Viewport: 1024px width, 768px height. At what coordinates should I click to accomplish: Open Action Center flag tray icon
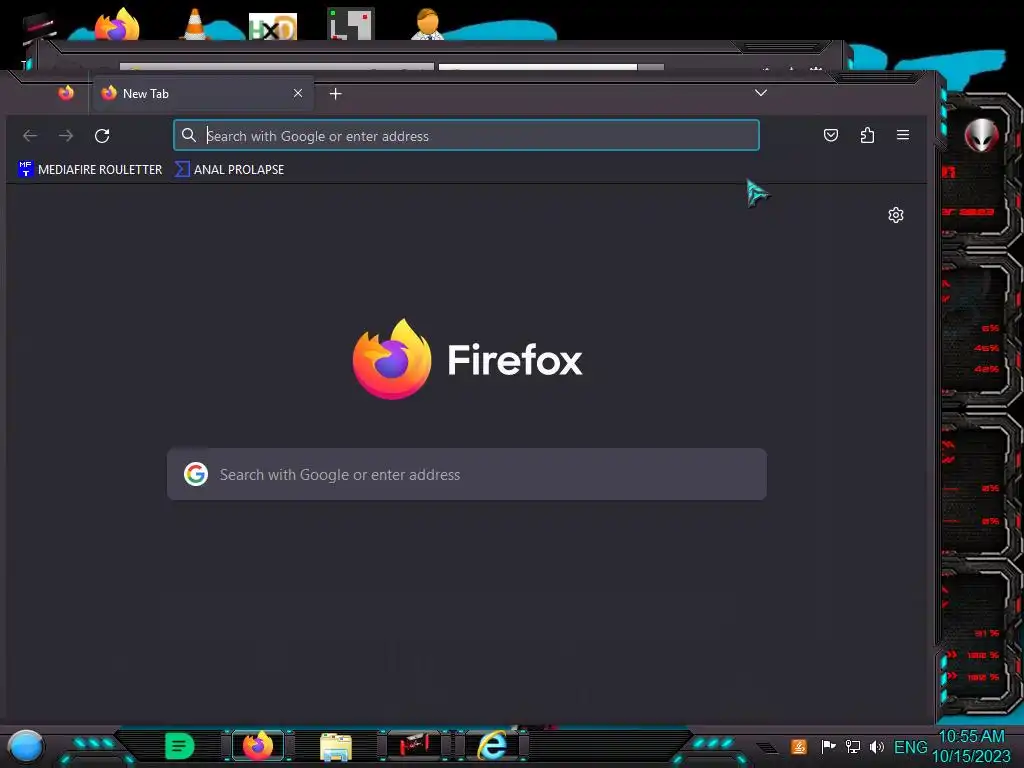pyautogui.click(x=828, y=746)
